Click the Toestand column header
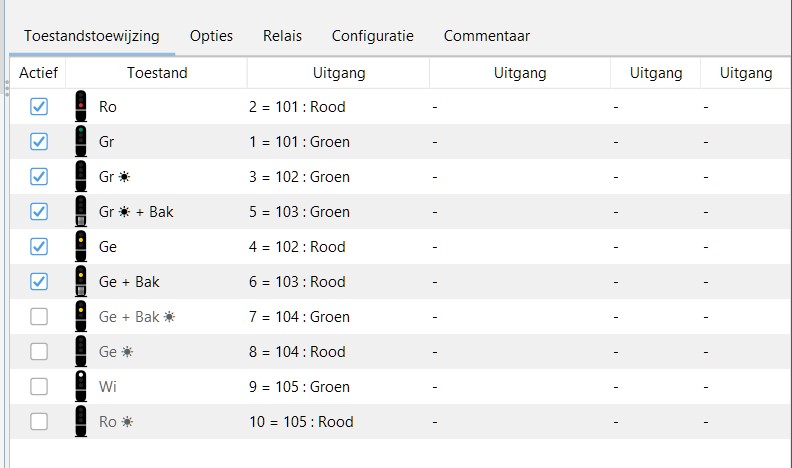The height and width of the screenshot is (468, 792). click(157, 73)
